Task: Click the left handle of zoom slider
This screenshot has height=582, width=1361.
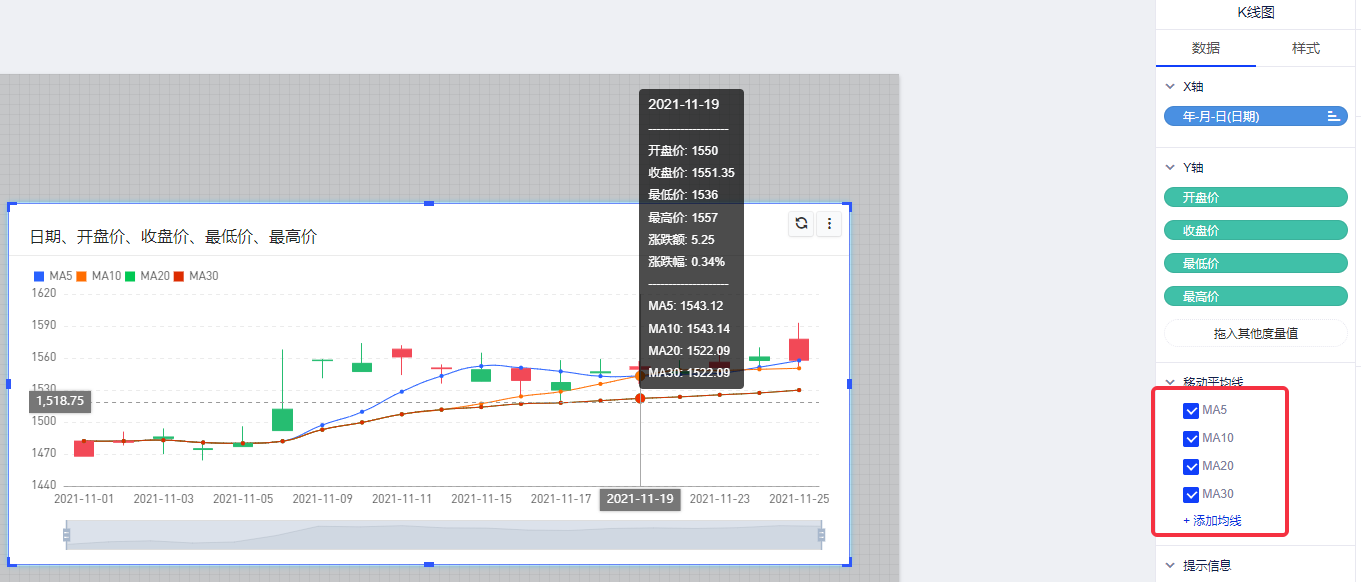Action: tap(67, 535)
